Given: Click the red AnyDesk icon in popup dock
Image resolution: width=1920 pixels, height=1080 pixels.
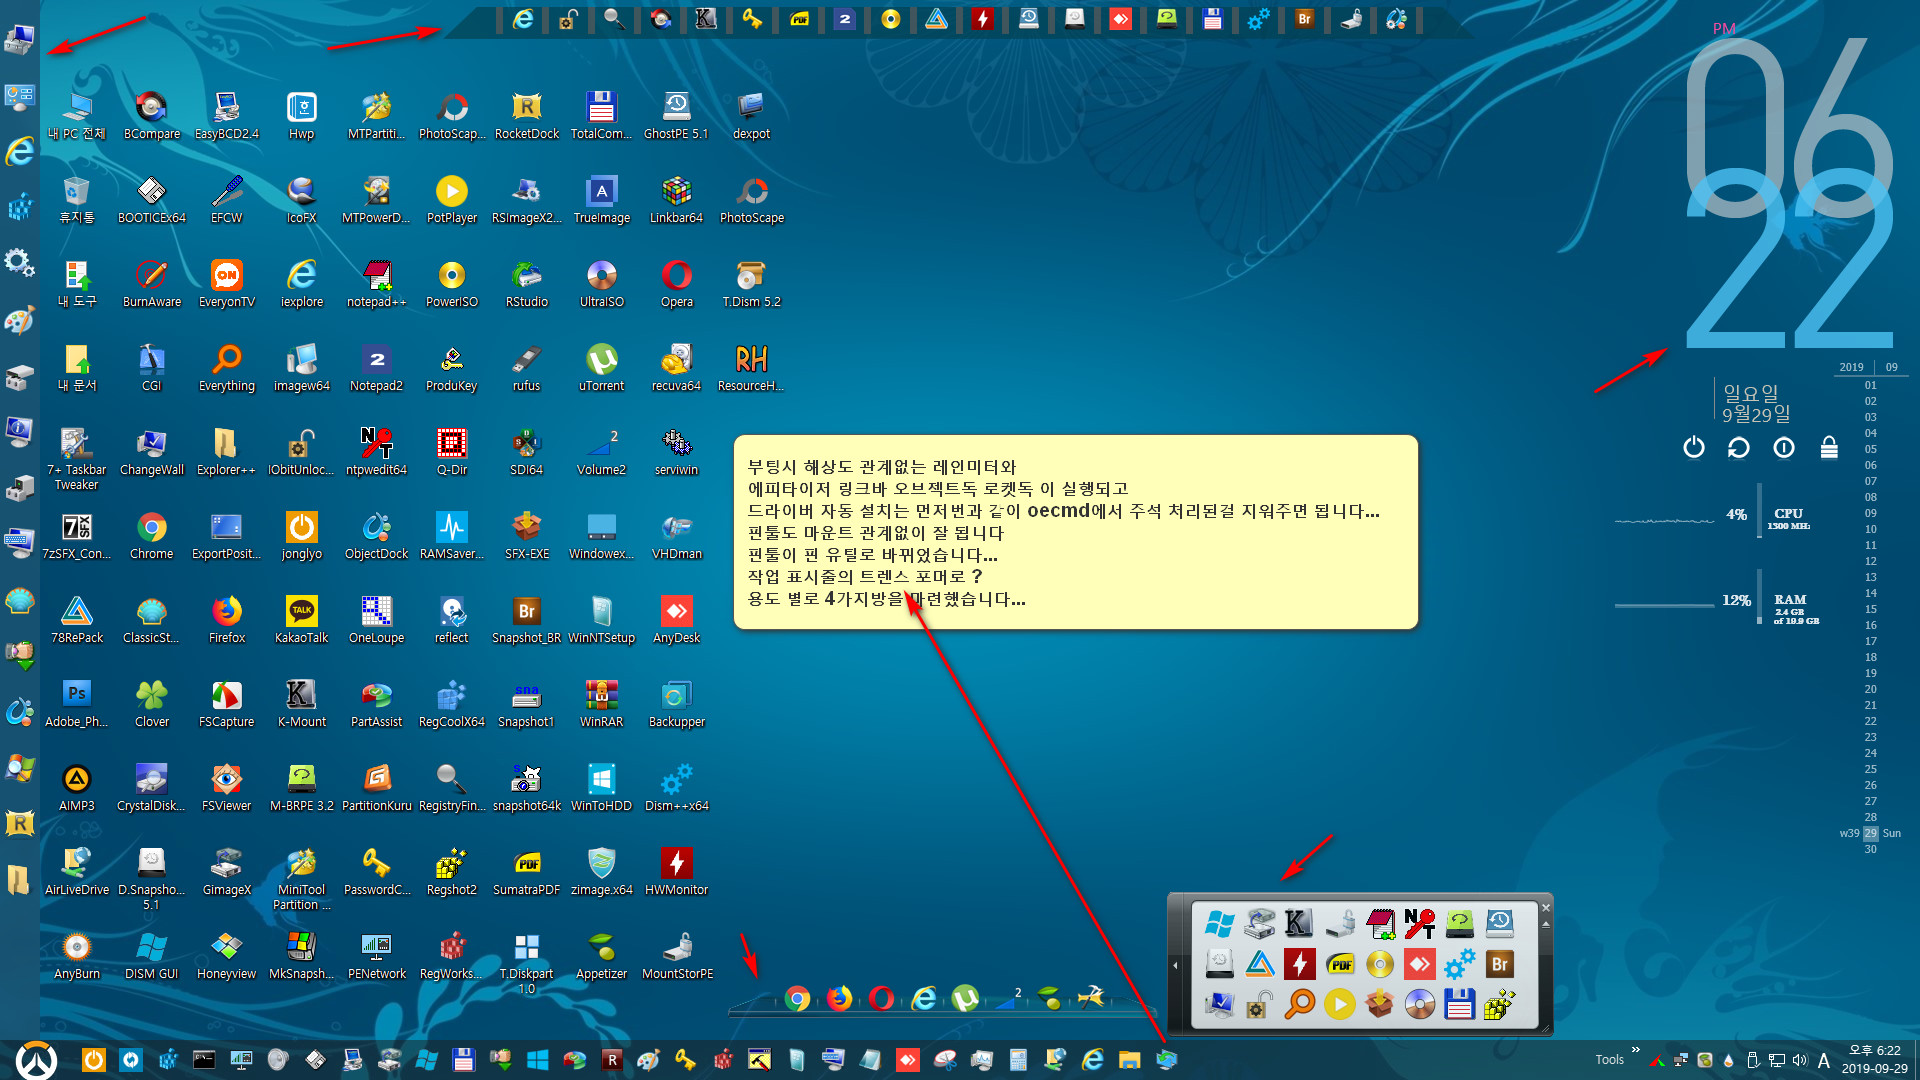Looking at the screenshot, I should [1419, 963].
